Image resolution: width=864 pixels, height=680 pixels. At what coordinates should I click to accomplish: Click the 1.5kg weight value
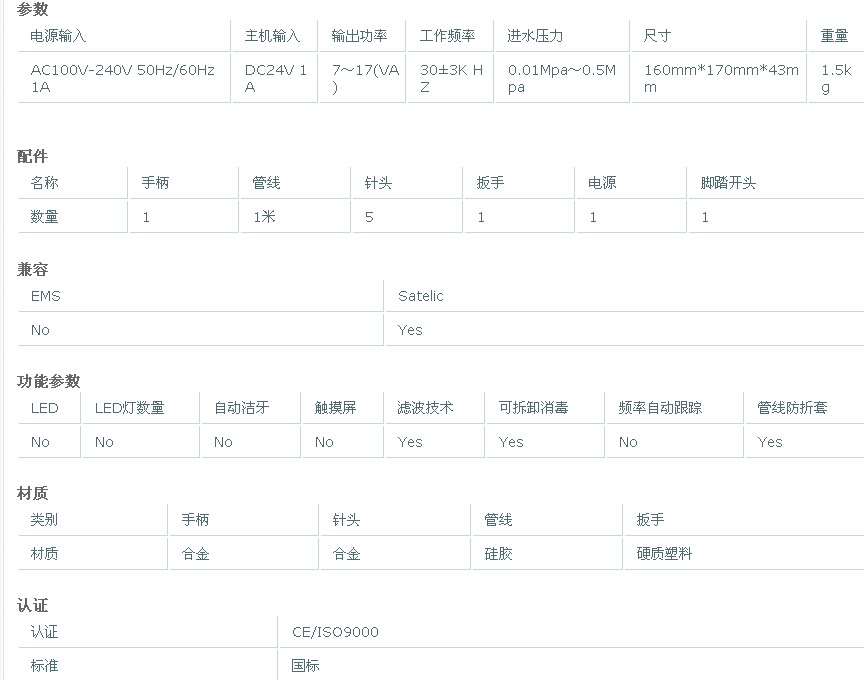tap(836, 78)
